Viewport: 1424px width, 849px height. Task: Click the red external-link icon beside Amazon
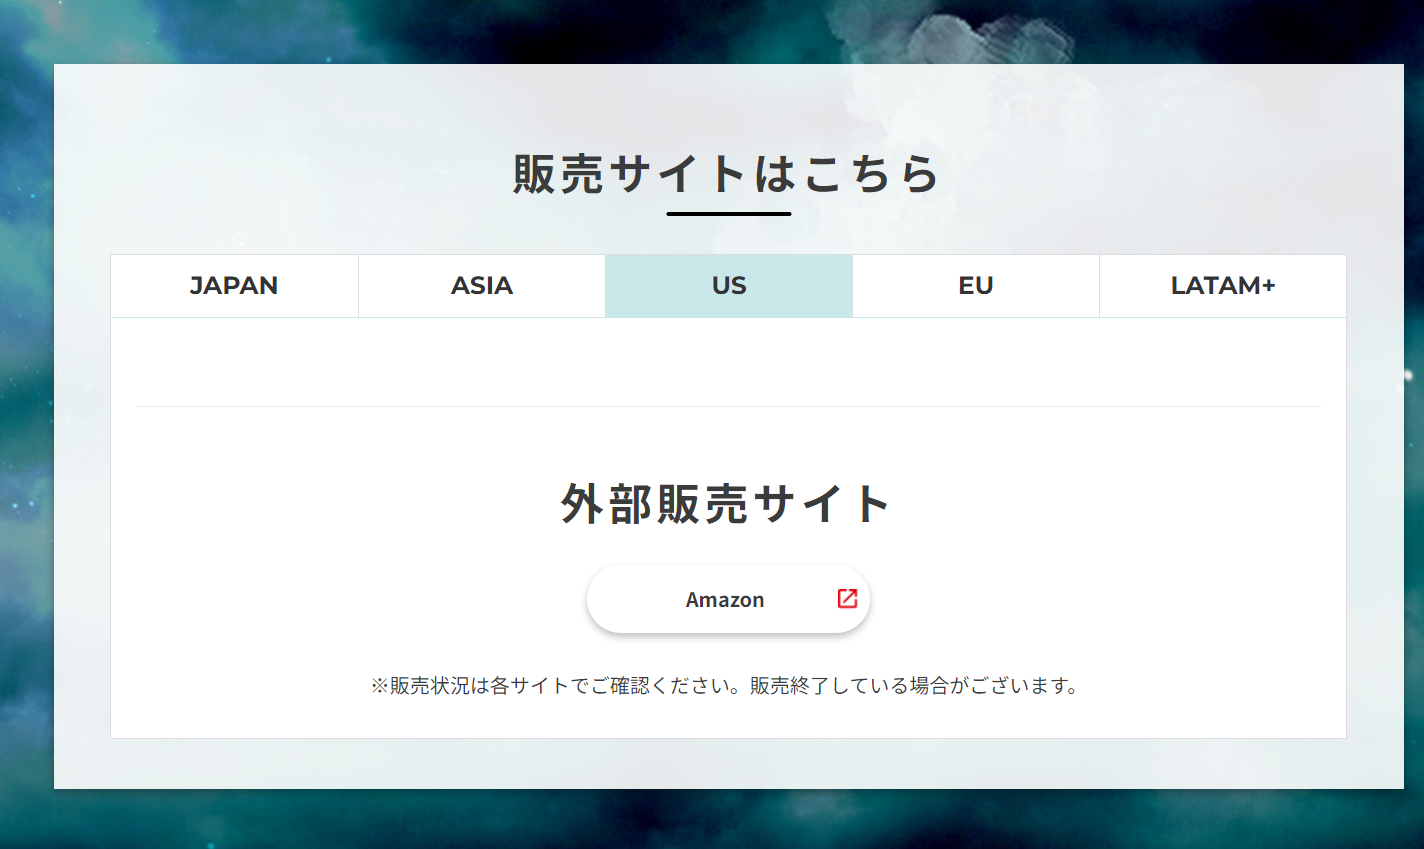point(847,598)
